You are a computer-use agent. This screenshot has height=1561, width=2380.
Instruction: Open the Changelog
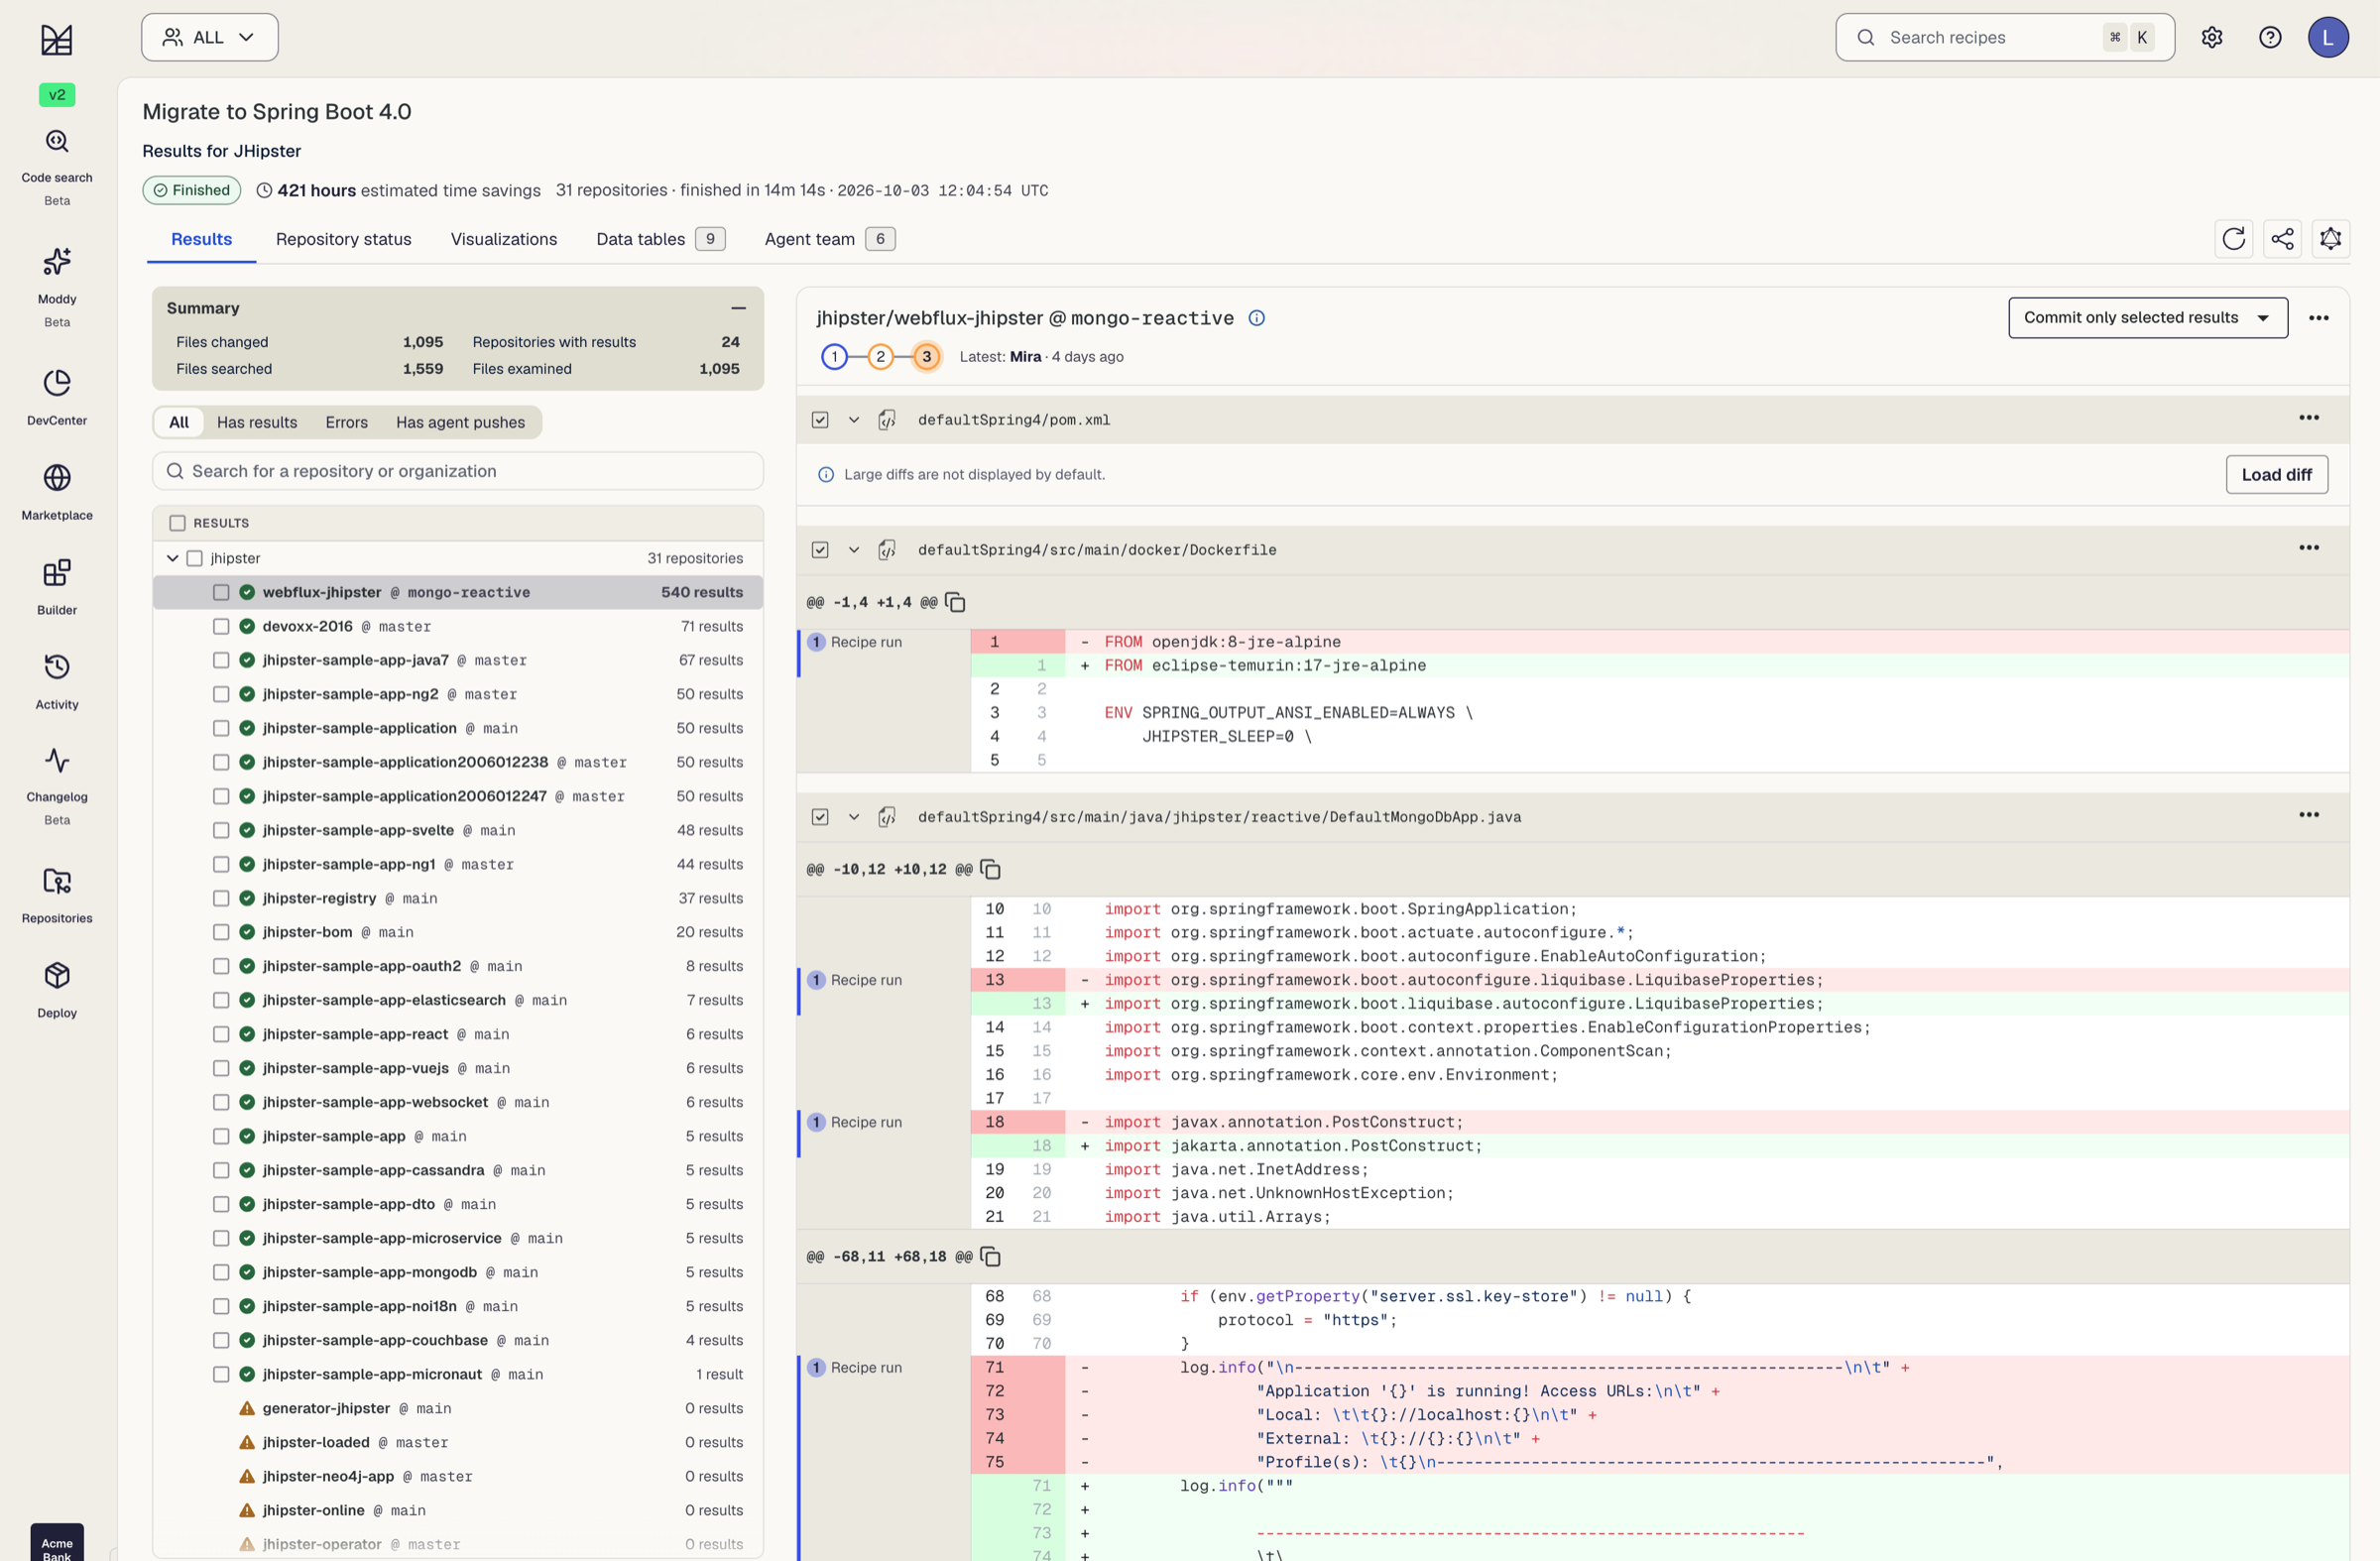(57, 786)
